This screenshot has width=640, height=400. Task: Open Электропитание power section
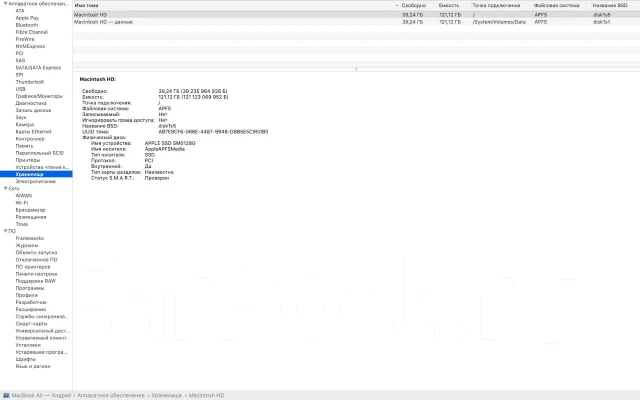click(36, 181)
